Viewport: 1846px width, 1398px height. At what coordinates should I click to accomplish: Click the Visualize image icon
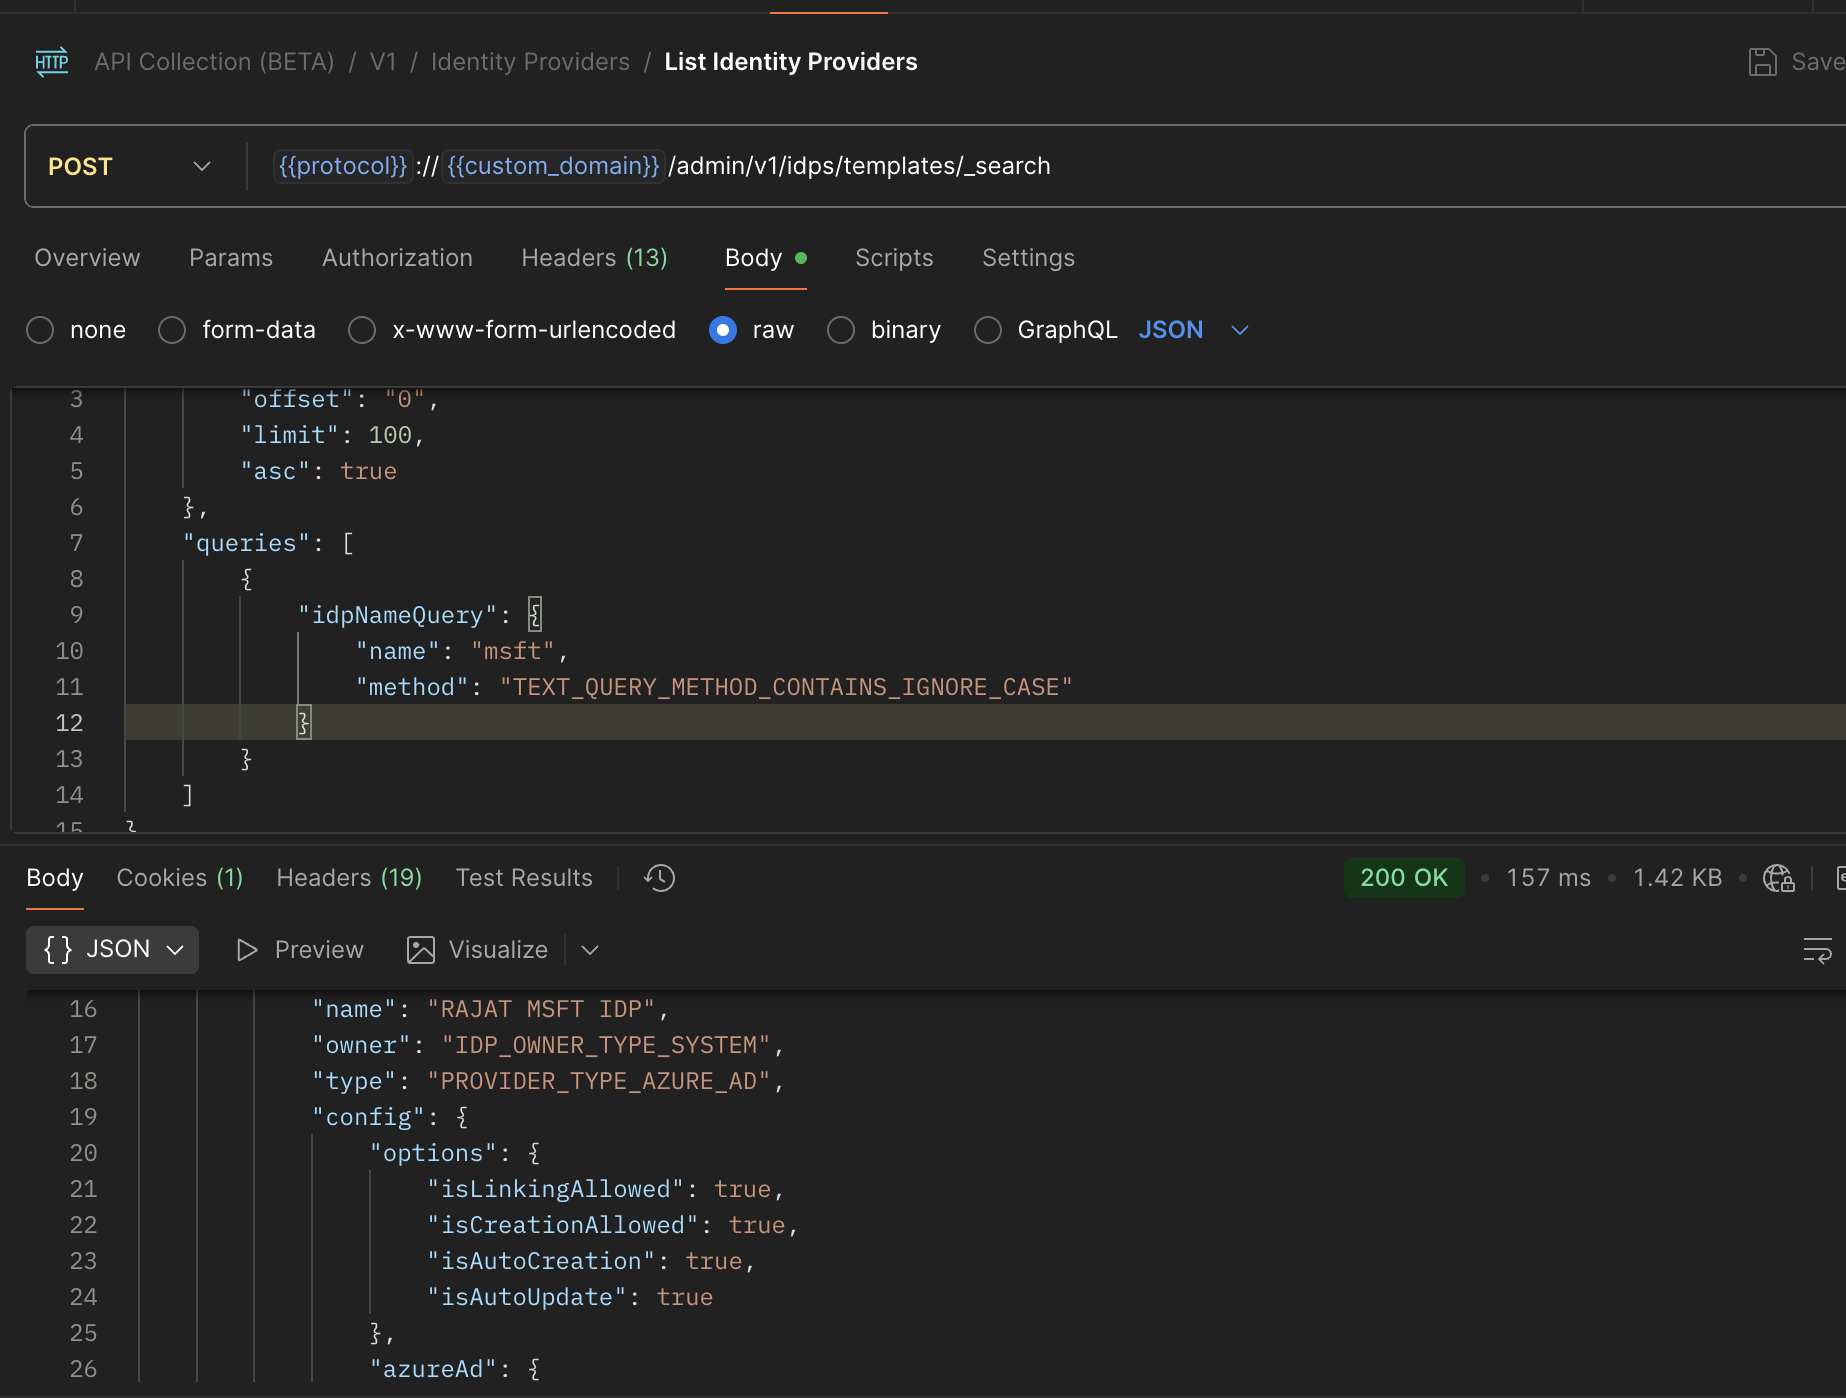[421, 950]
